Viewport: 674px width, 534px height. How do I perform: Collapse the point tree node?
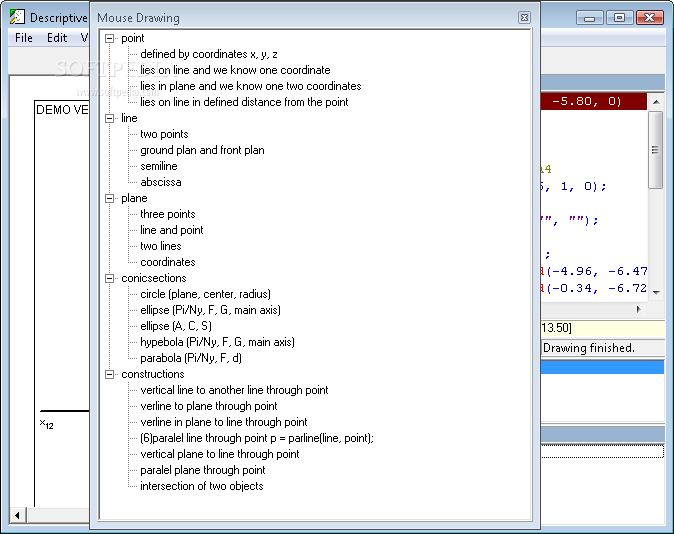(110, 38)
